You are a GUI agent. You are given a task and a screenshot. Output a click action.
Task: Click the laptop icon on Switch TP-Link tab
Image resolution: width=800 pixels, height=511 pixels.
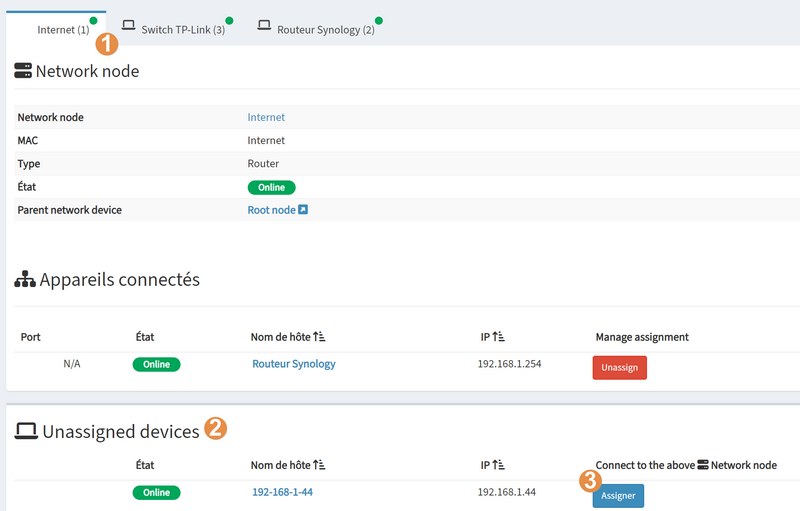(x=129, y=25)
